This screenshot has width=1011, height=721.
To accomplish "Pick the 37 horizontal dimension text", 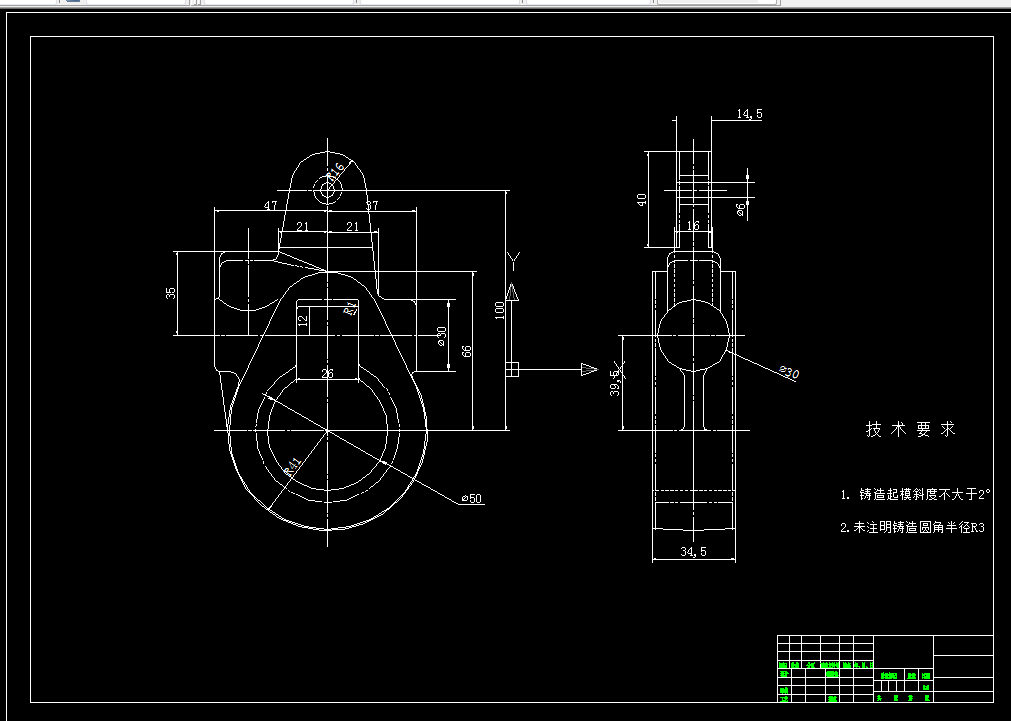I will click(372, 206).
